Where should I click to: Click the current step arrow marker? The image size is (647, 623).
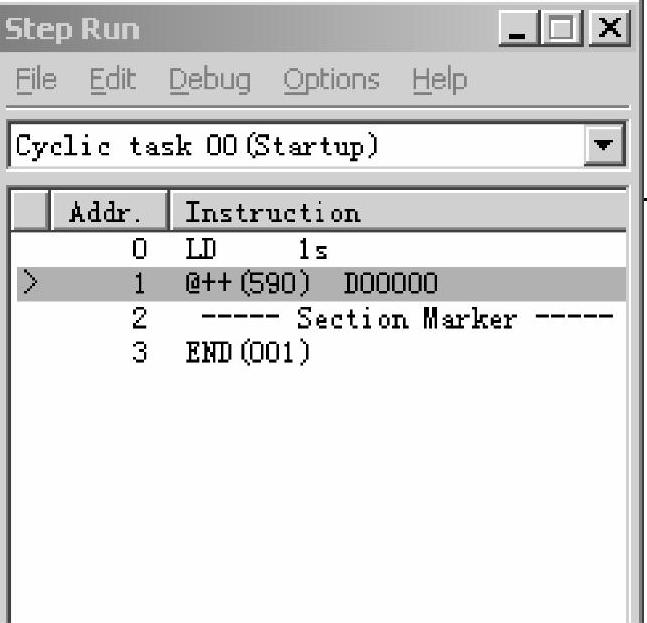pyautogui.click(x=30, y=285)
